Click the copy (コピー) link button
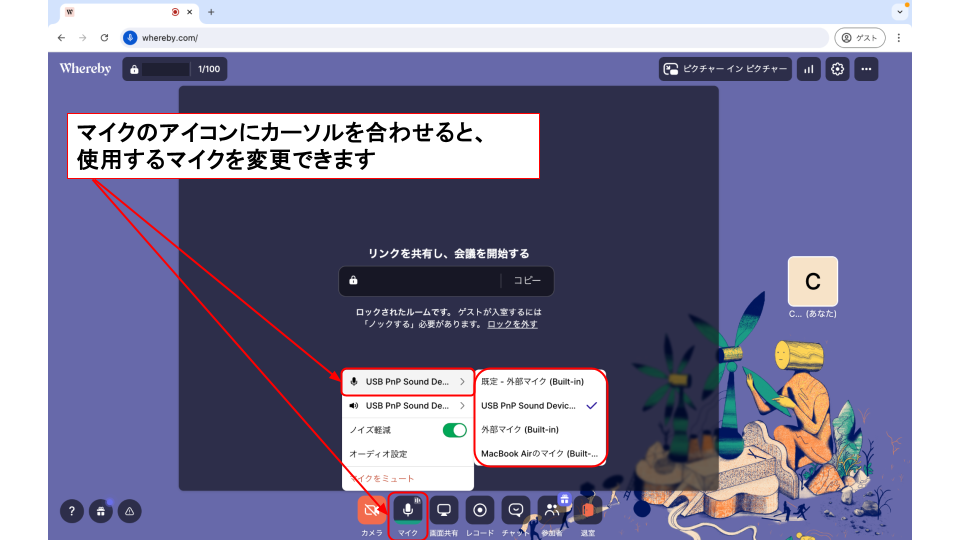This screenshot has width=960, height=540. (x=527, y=281)
